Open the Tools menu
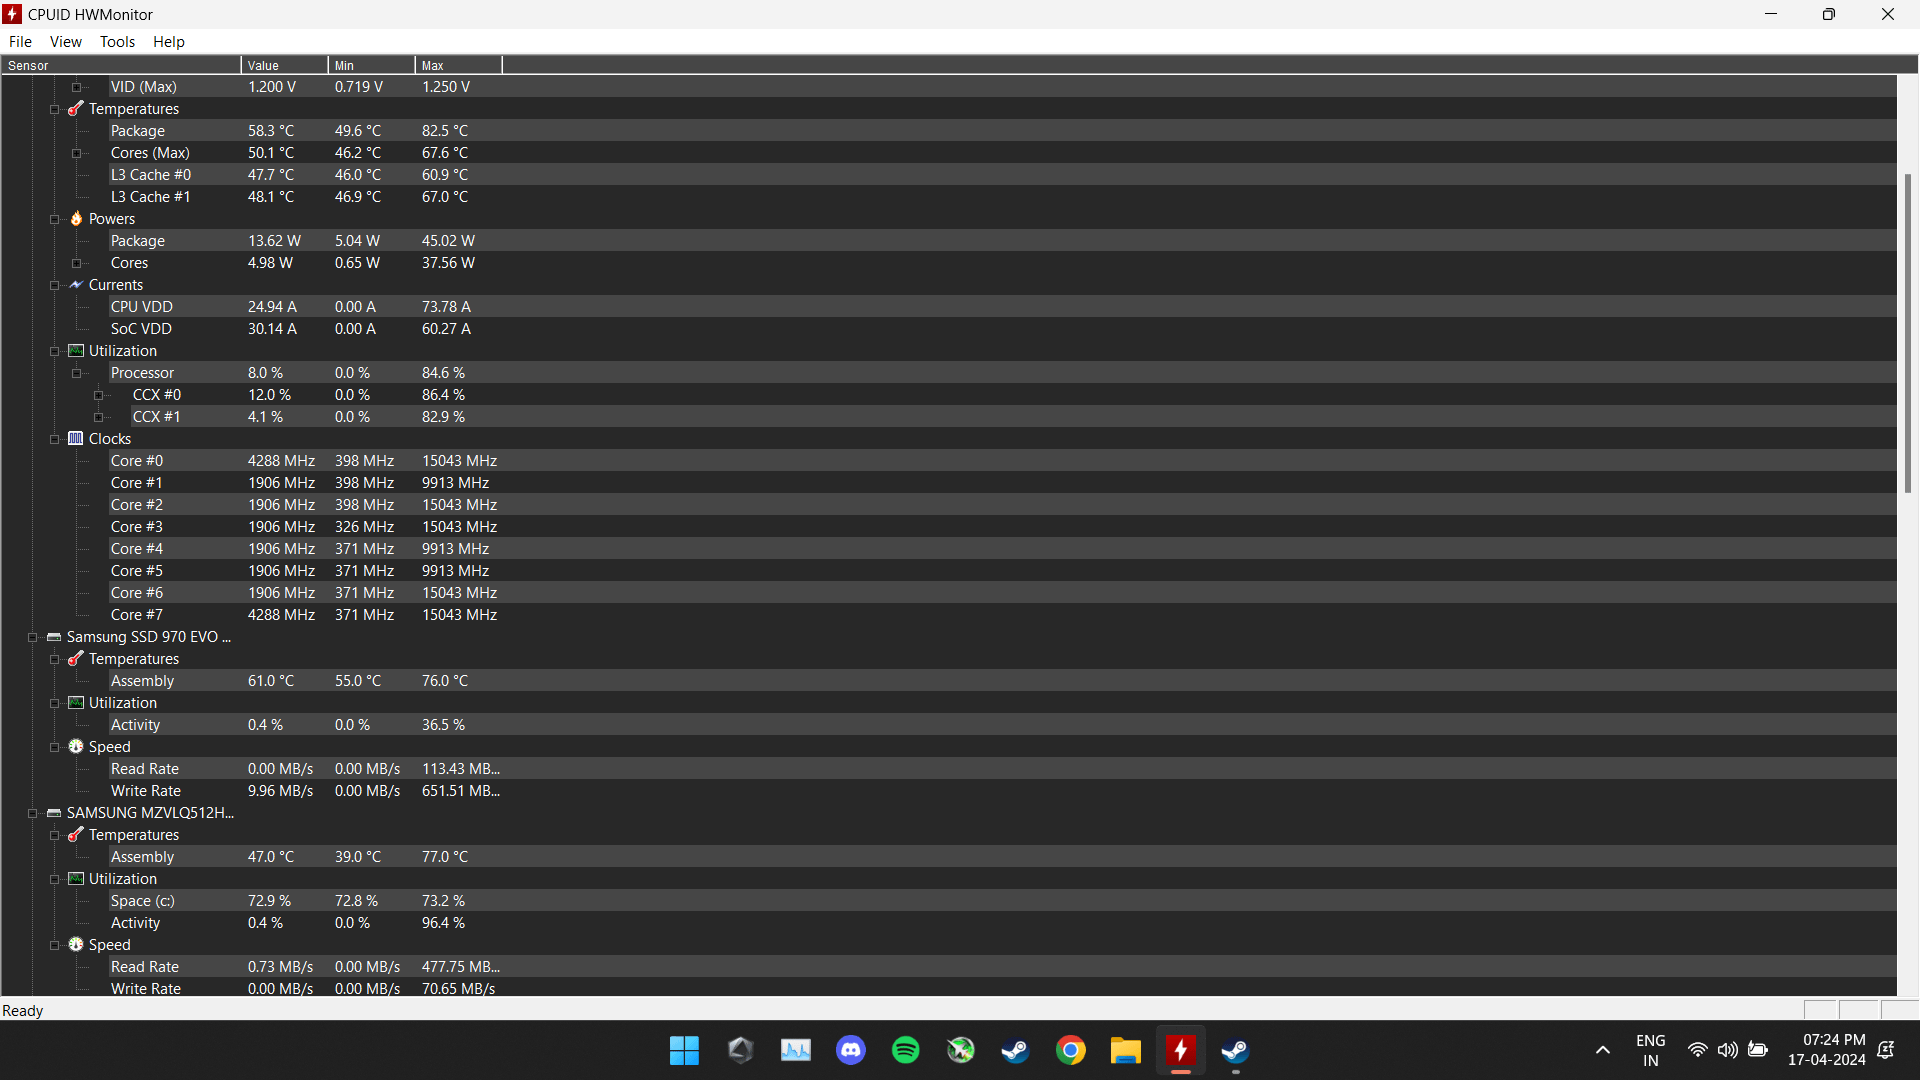Viewport: 1920px width, 1080px height. pyautogui.click(x=117, y=42)
